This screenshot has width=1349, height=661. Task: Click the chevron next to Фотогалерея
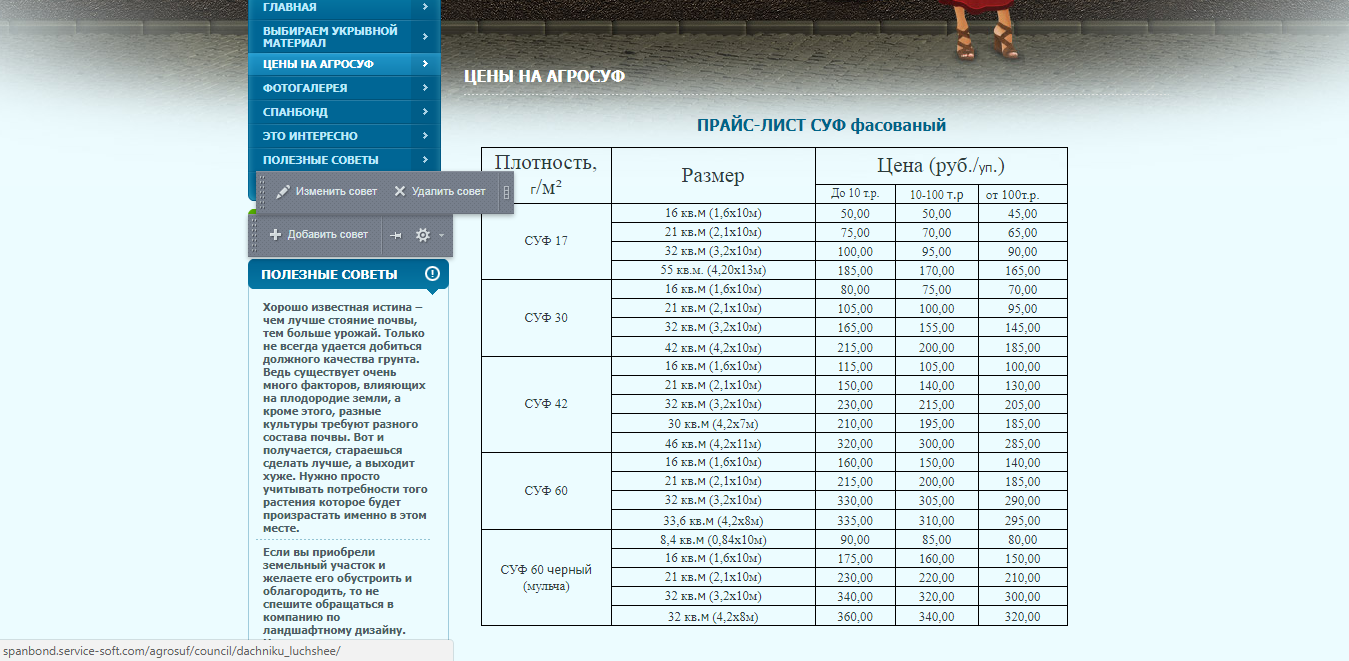click(x=426, y=88)
